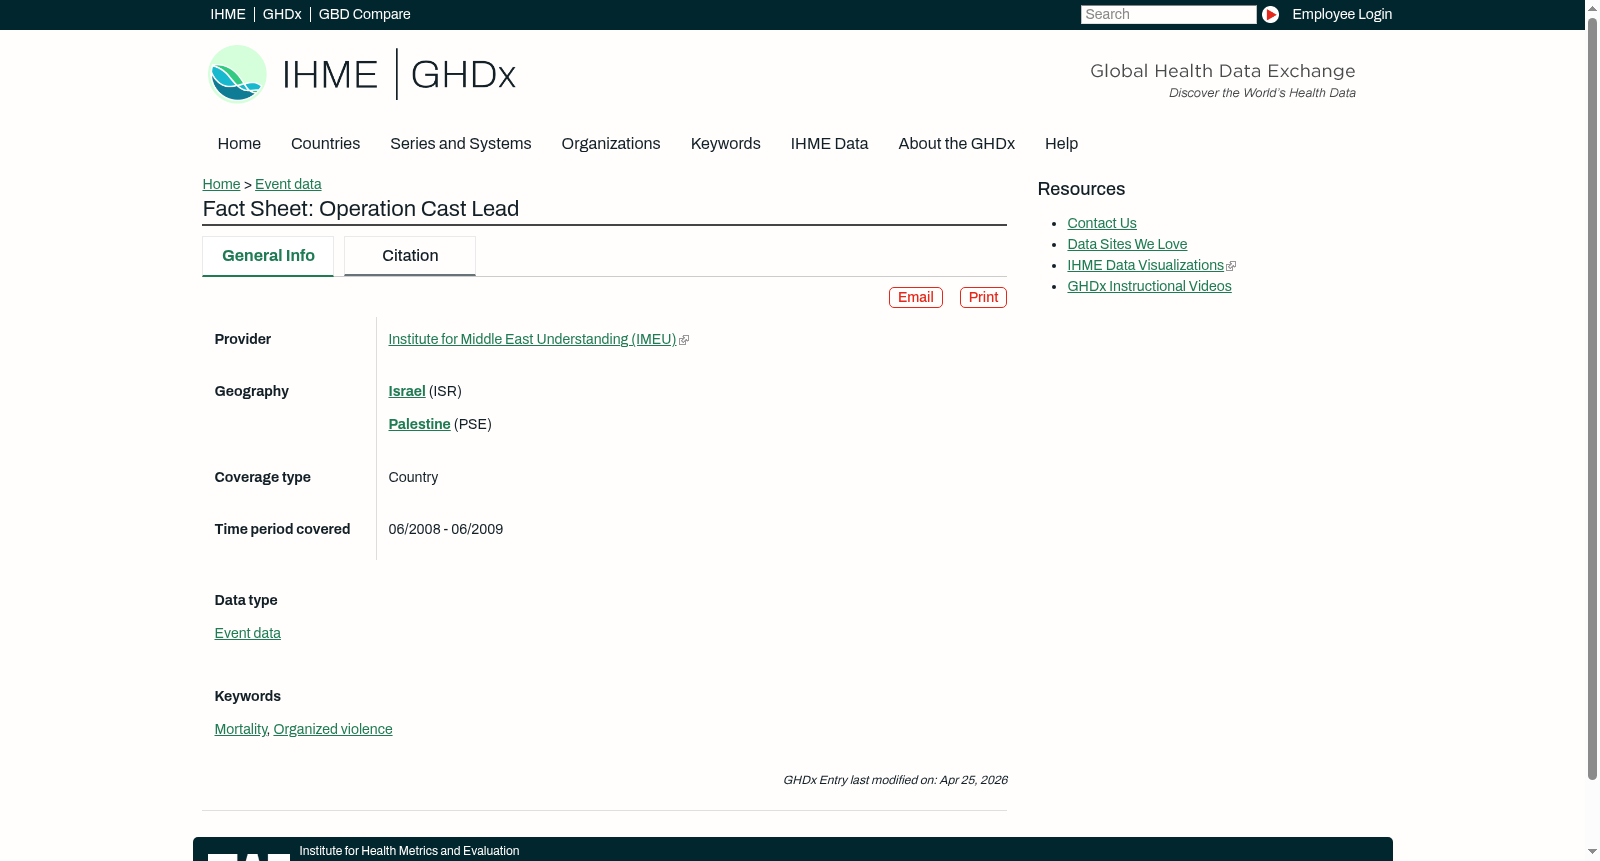
Task: Click scrollbar up arrow at top
Action: [x=1592, y=7]
